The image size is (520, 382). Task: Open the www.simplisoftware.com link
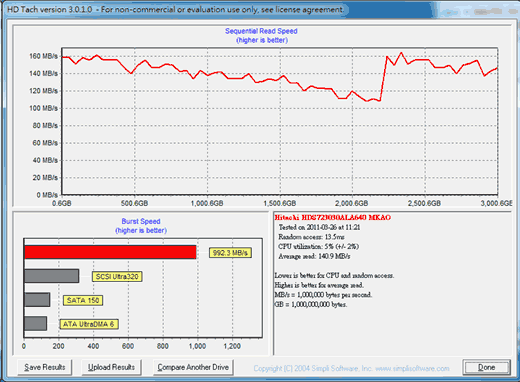412,368
